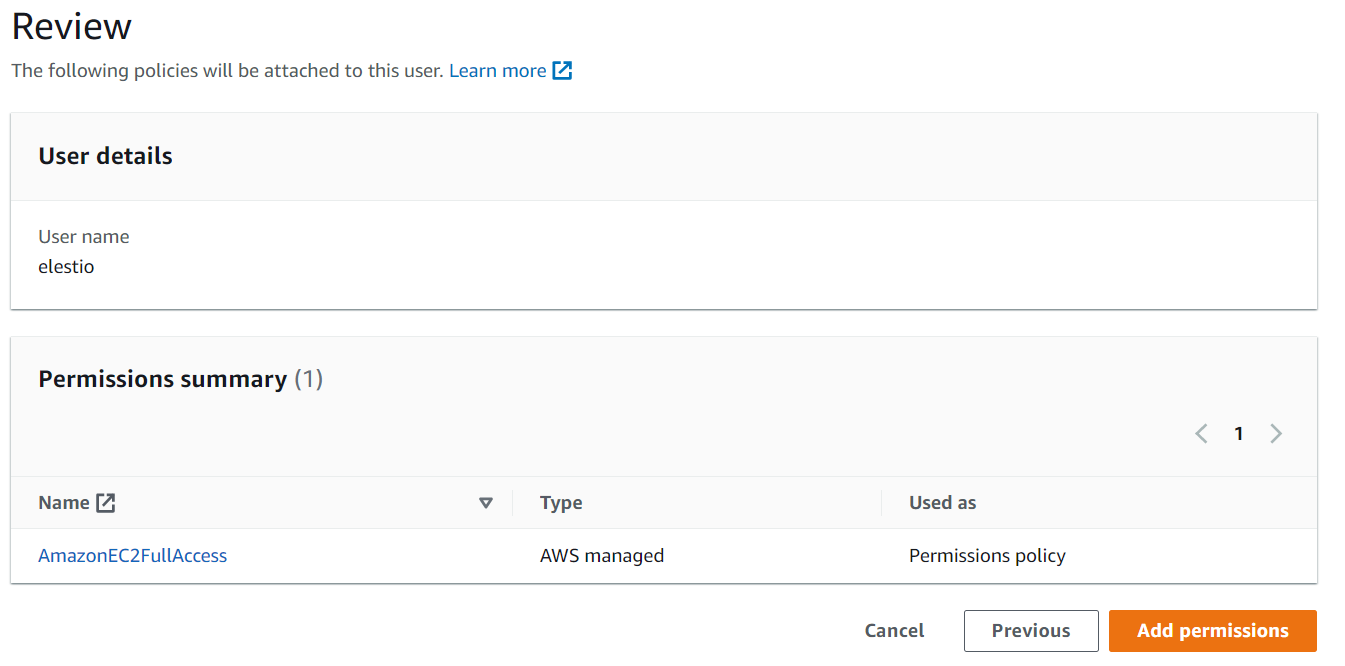Sort policies using the Name column triangle
This screenshot has height=666, width=1345.
pos(486,503)
